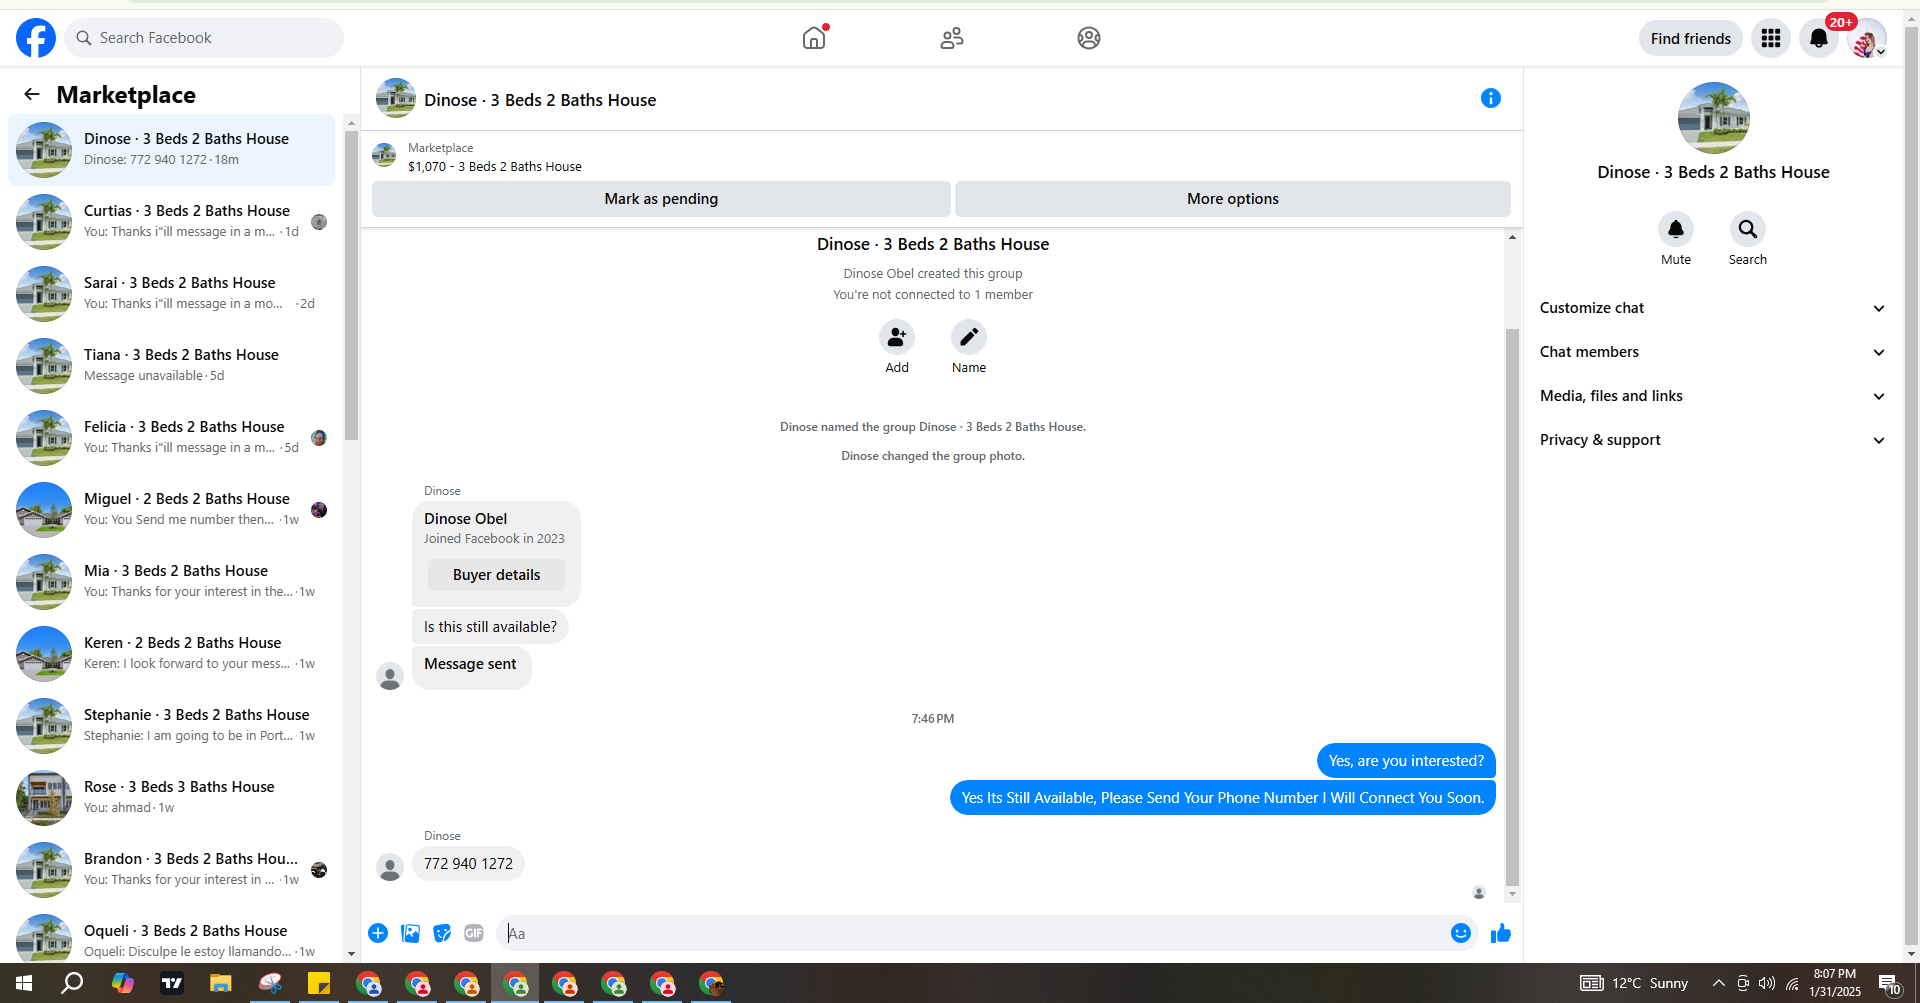Open the notifications bell

tap(1819, 38)
